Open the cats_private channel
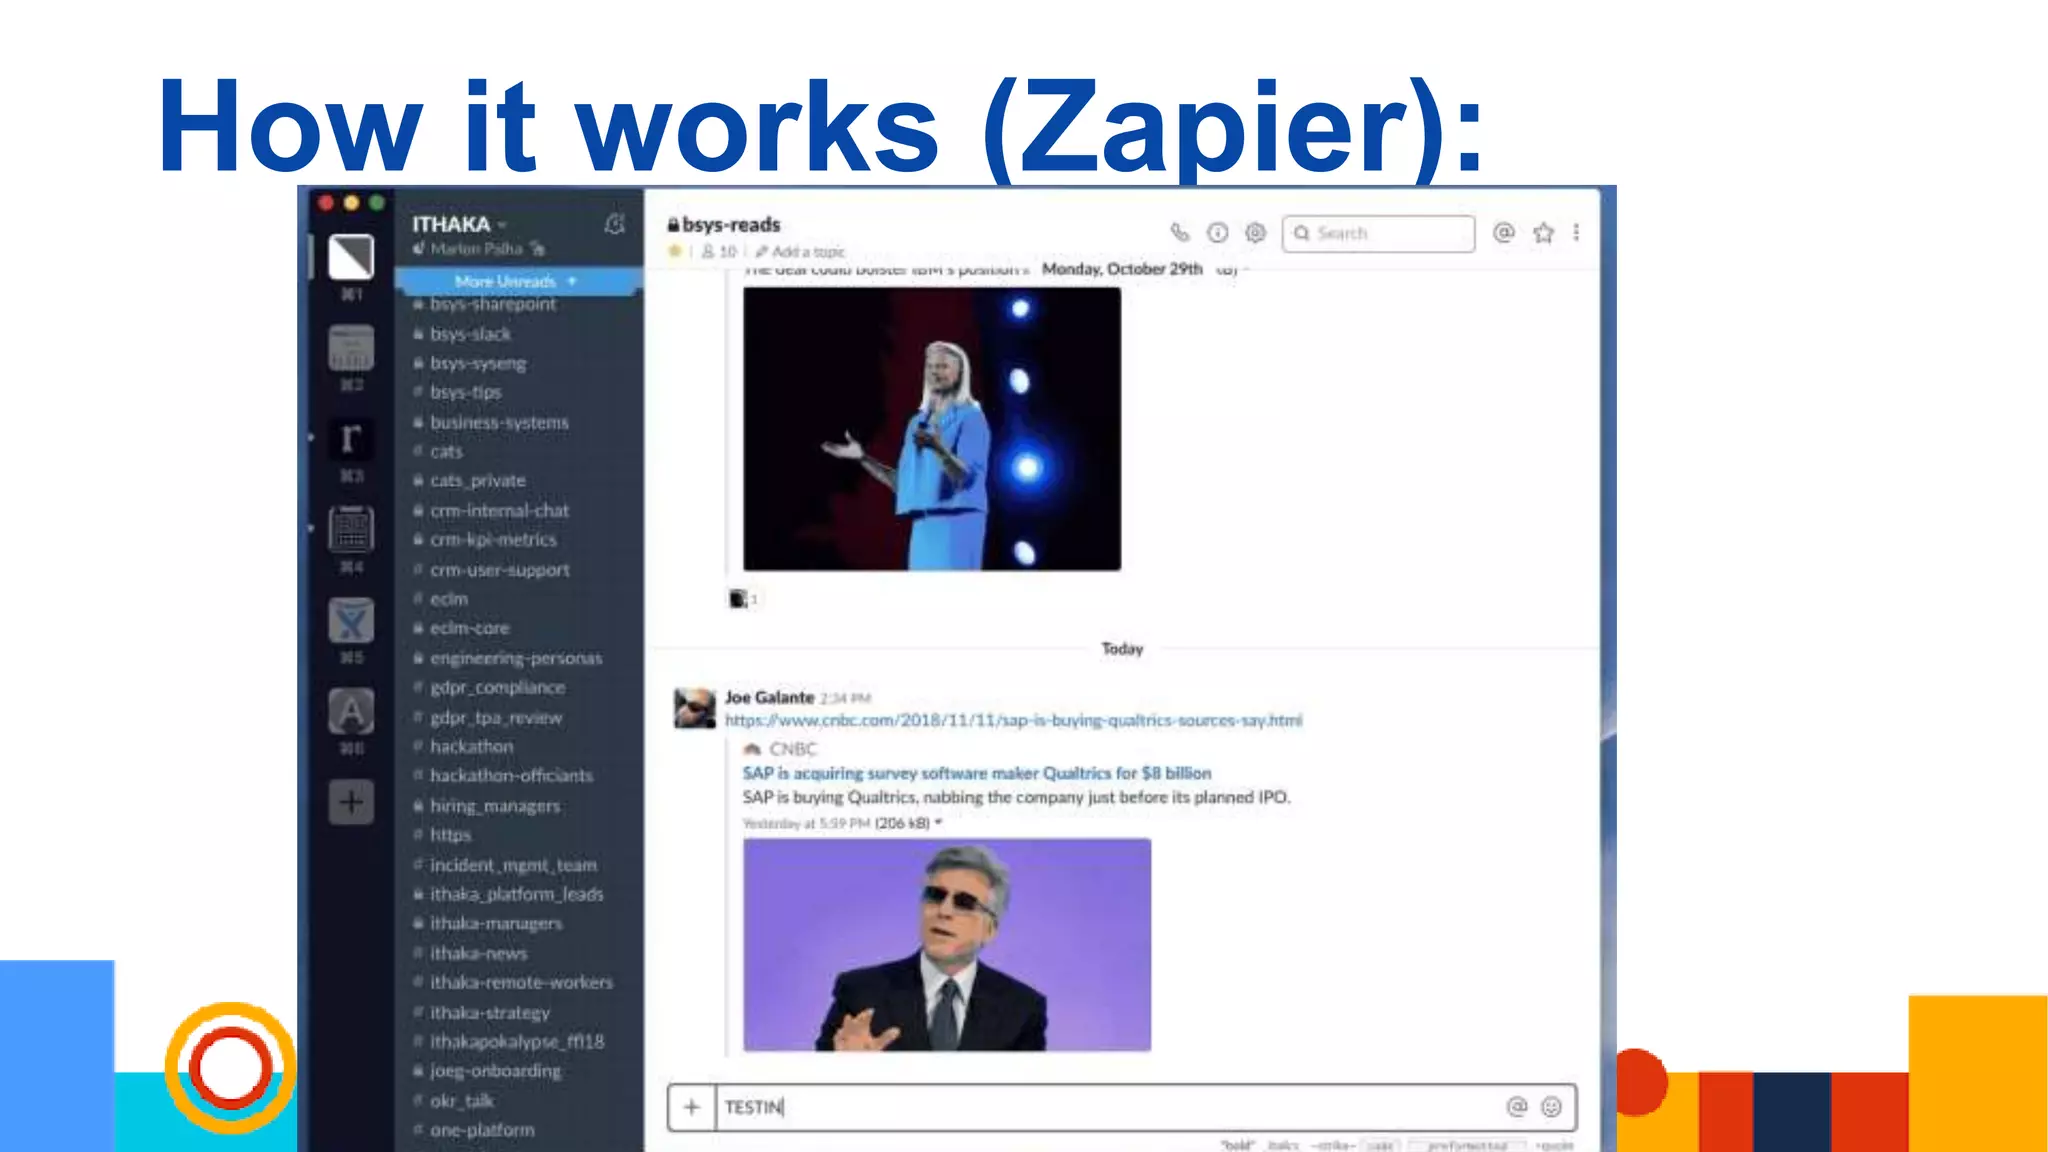Screen dimensions: 2048x1152 (477, 480)
